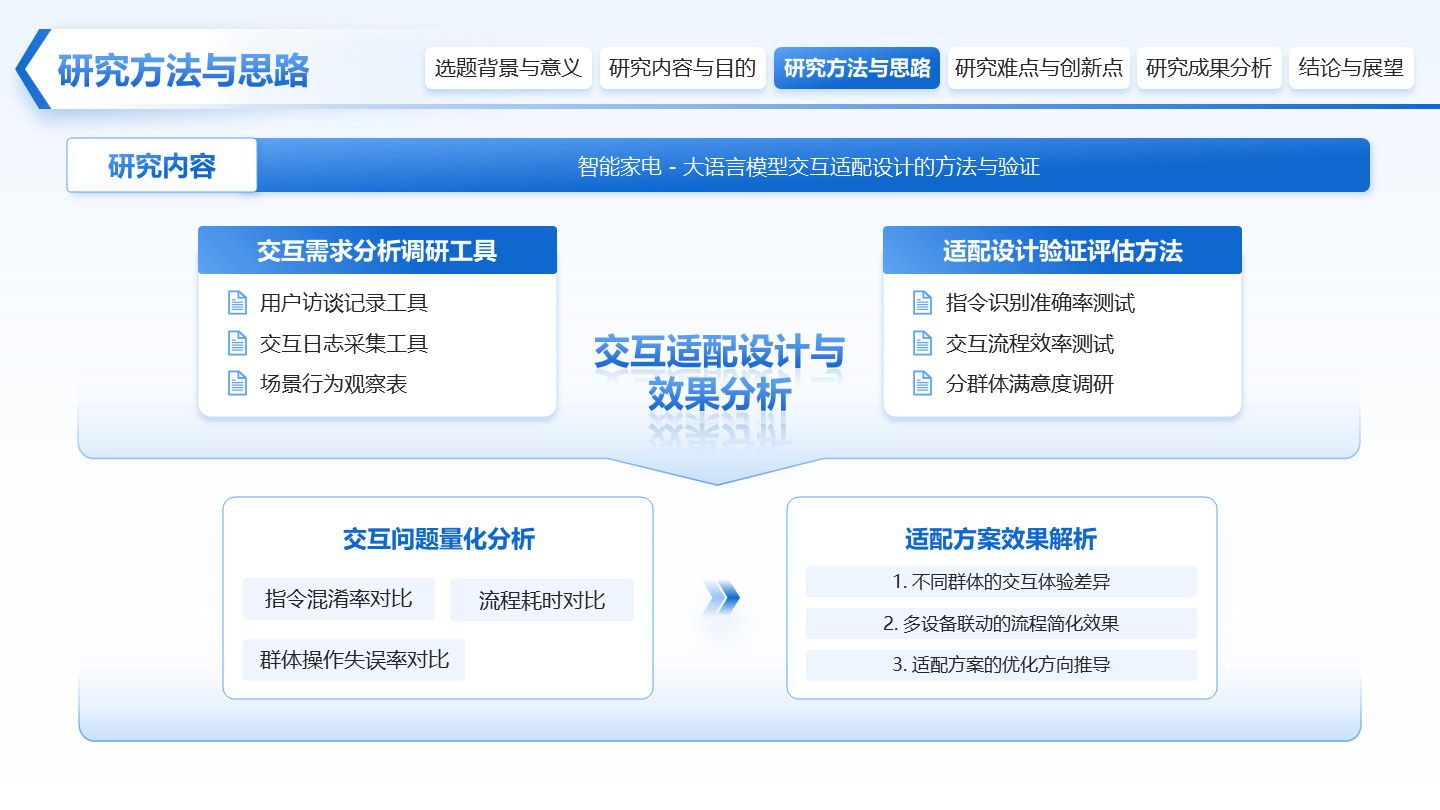Open the 研究成果分析 tab
Image resolution: width=1440 pixels, height=810 pixels.
tap(1209, 68)
